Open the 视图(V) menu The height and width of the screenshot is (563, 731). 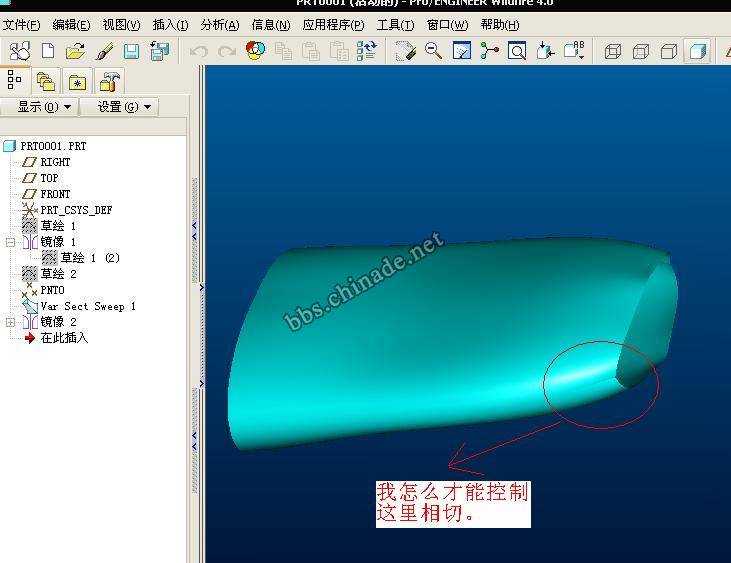pos(121,25)
